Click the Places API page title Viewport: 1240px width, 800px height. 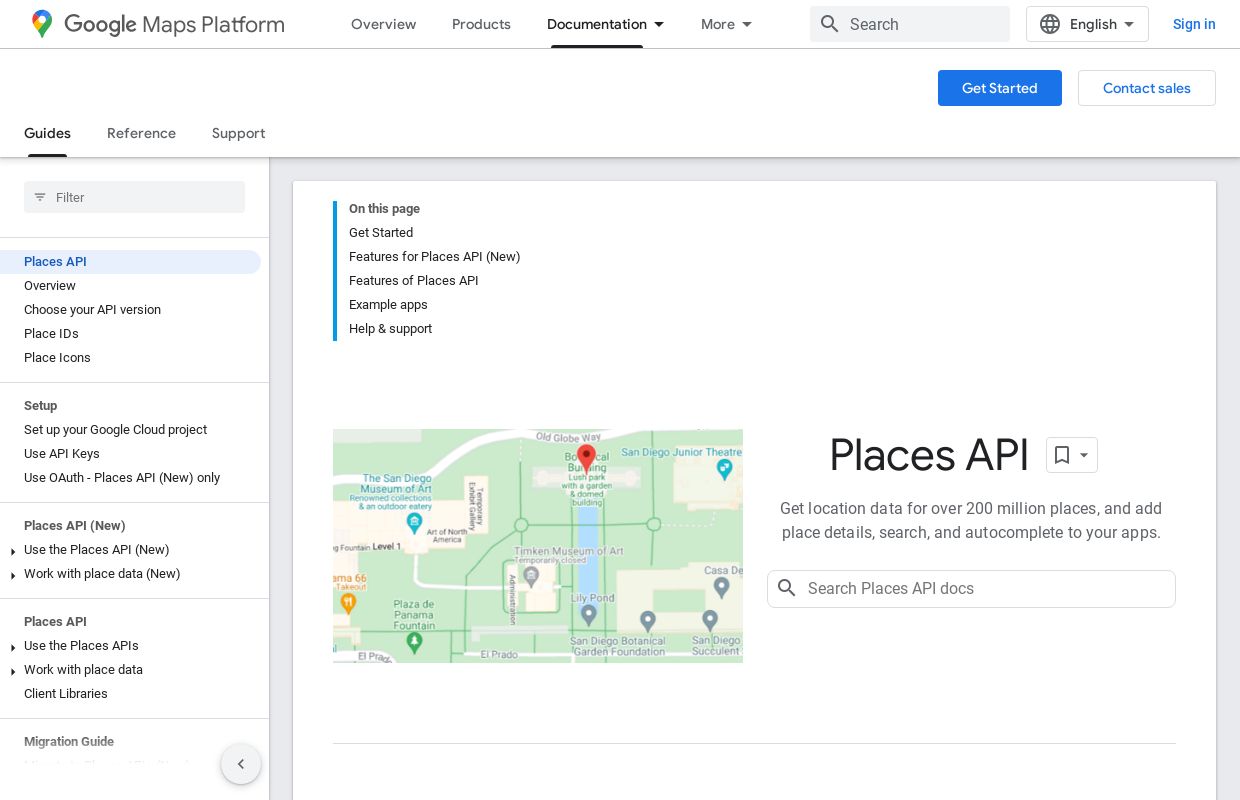[x=929, y=455]
